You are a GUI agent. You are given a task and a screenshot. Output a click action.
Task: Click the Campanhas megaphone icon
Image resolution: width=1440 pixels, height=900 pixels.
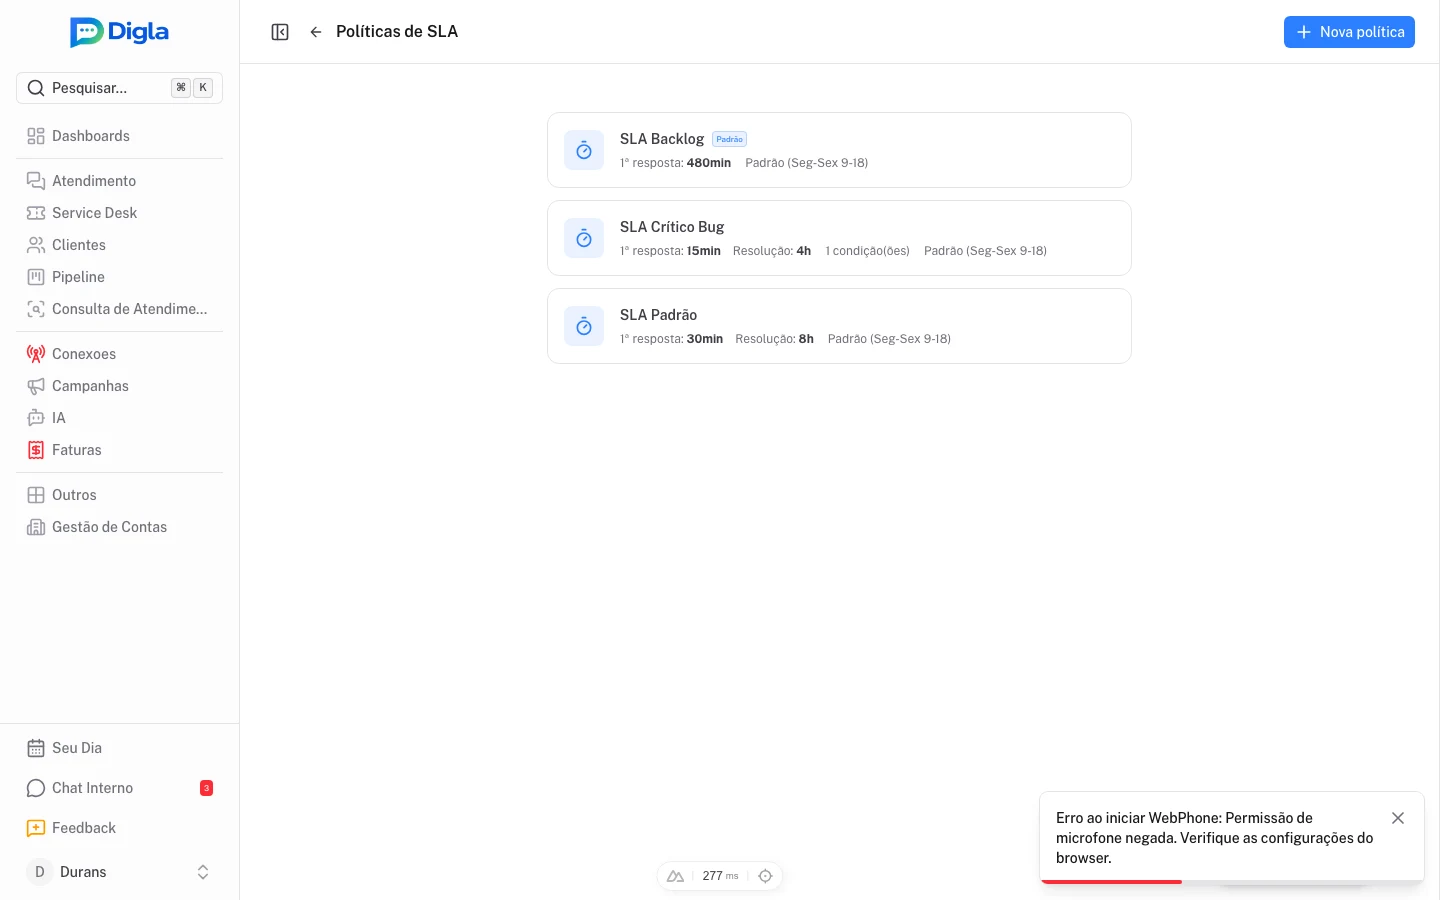(x=36, y=386)
